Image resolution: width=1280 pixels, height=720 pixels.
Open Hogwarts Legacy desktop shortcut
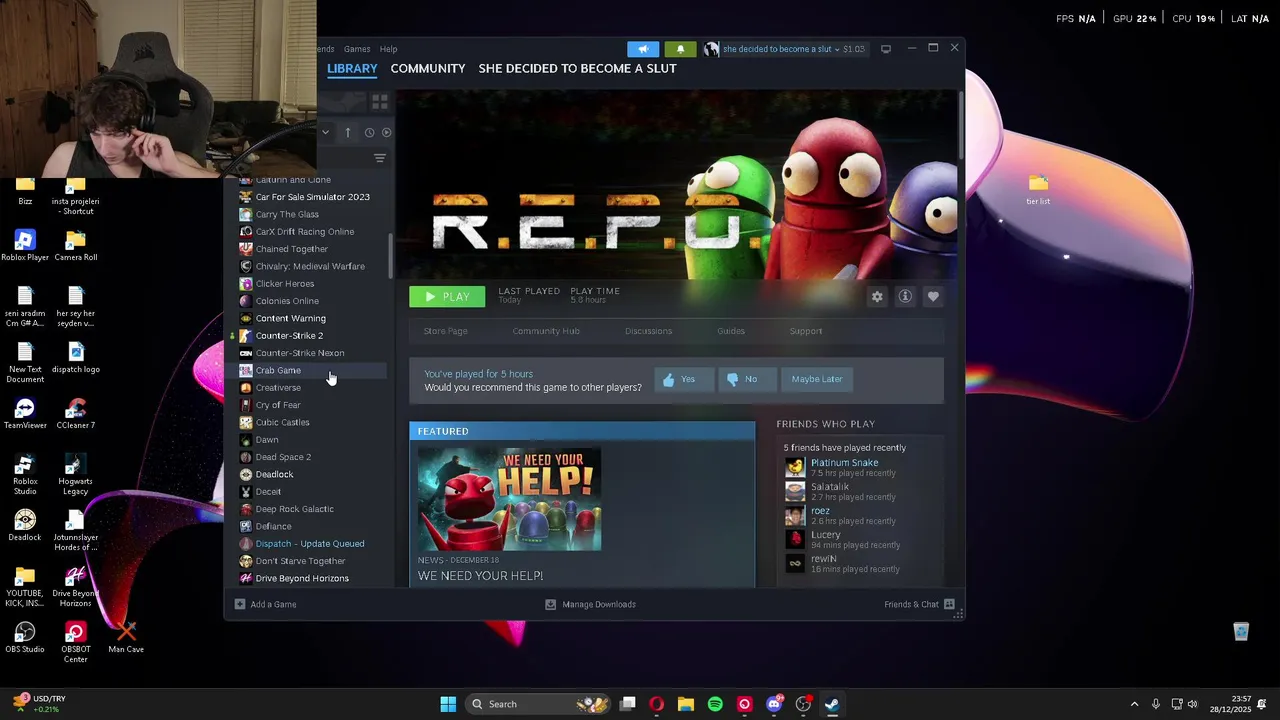click(x=76, y=473)
